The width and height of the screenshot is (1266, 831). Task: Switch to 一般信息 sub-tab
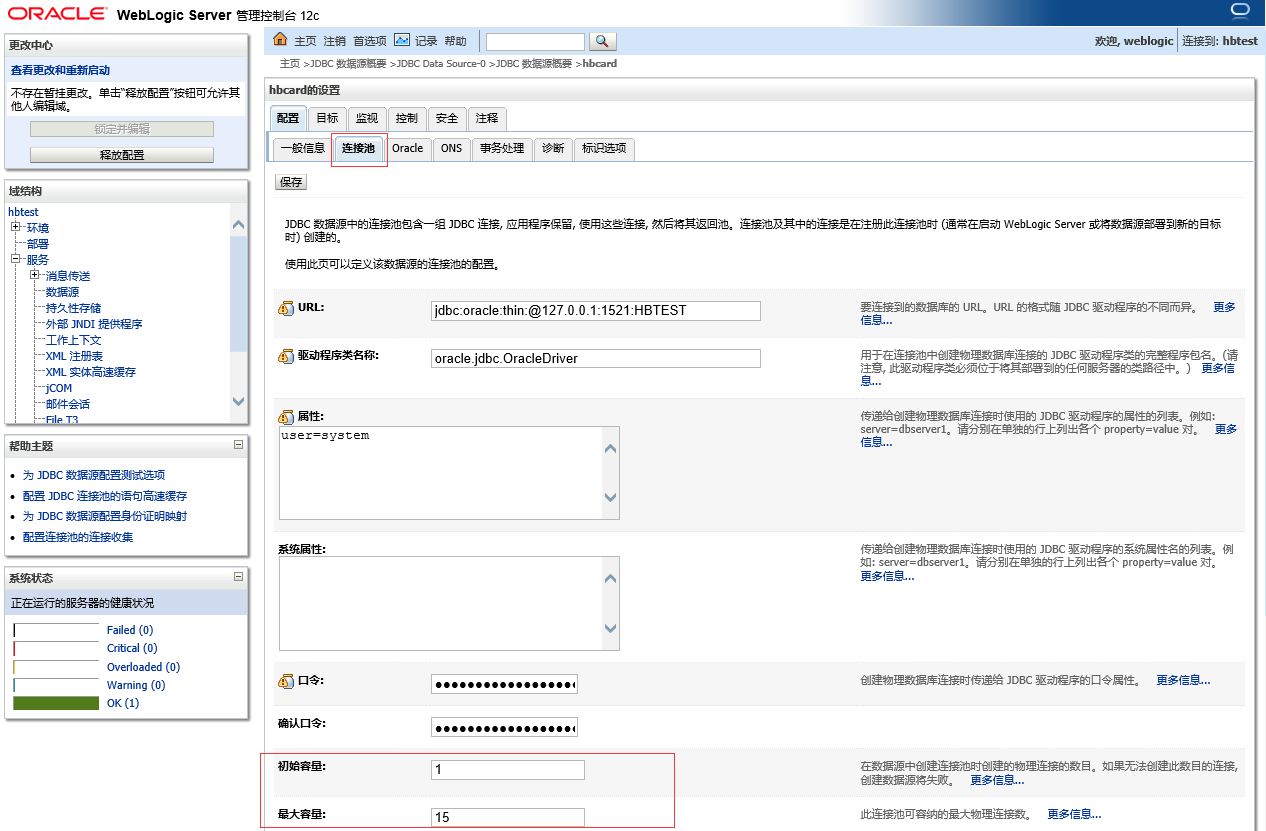point(302,148)
